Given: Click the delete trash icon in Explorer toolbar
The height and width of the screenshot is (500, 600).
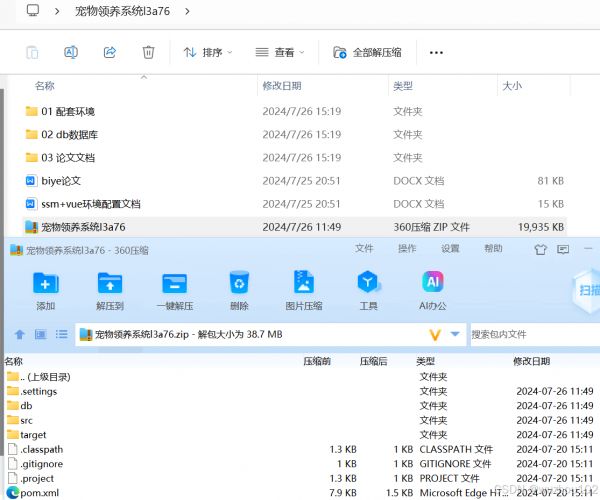Looking at the screenshot, I should pos(148,52).
